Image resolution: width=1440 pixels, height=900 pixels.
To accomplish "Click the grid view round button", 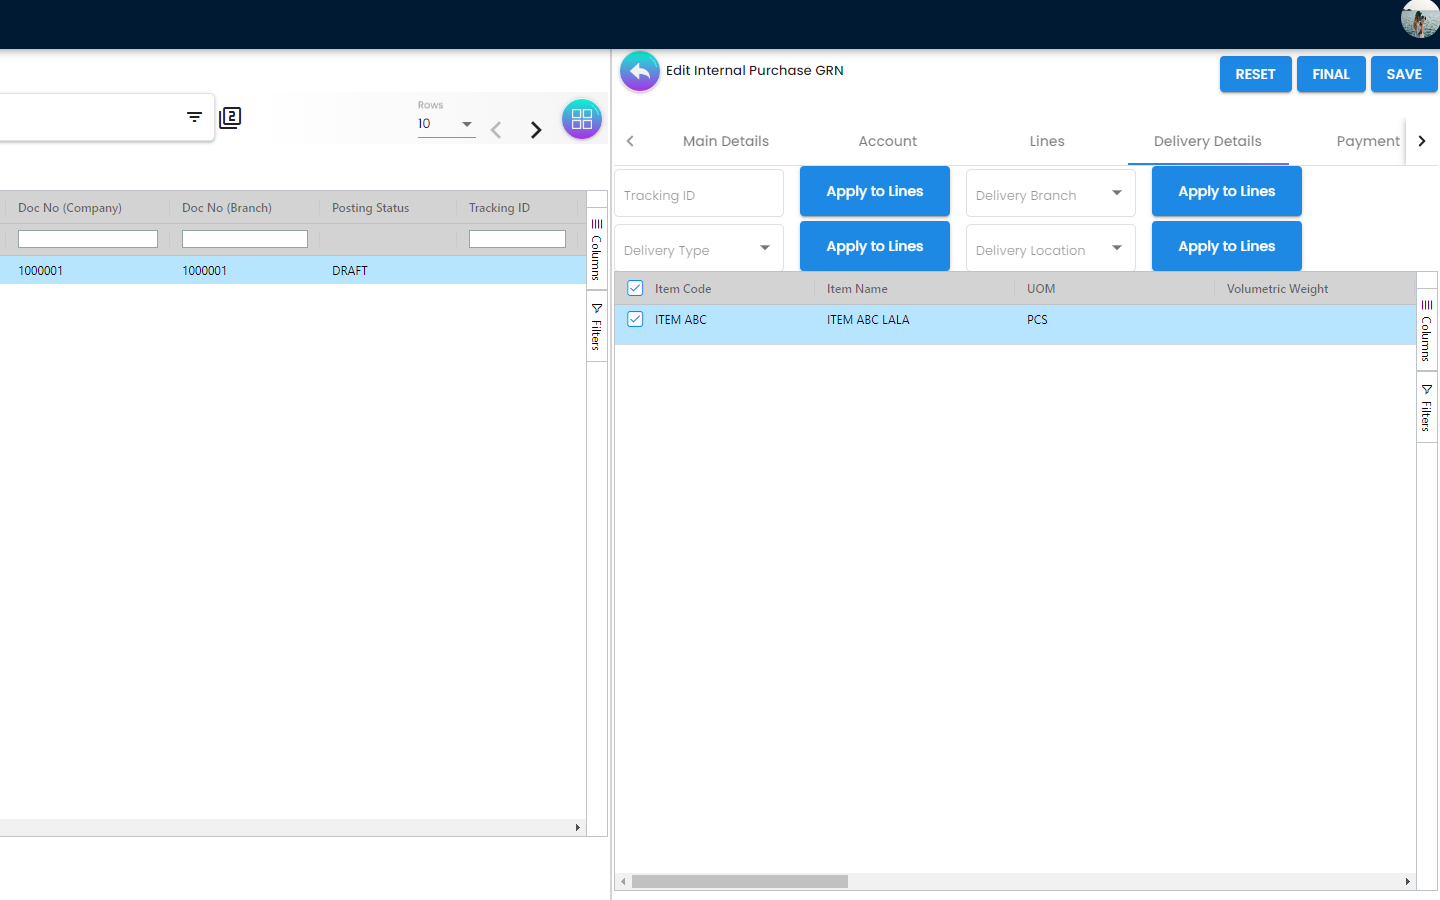I will coord(581,120).
